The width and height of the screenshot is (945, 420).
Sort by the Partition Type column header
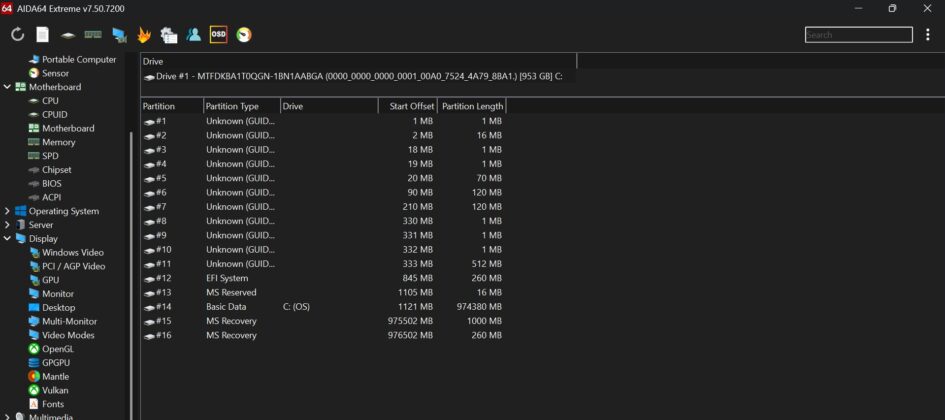[x=242, y=106]
